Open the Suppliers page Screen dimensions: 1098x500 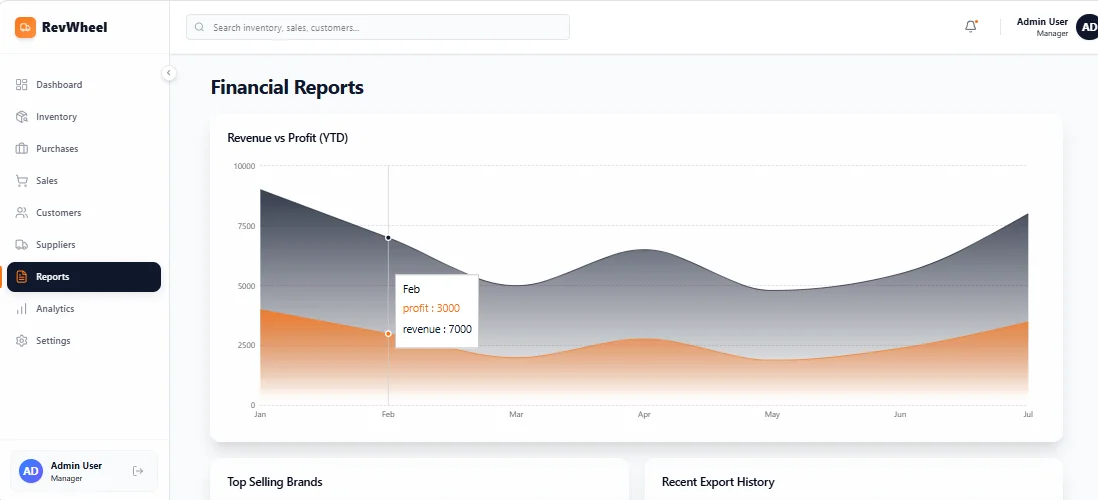tap(84, 244)
